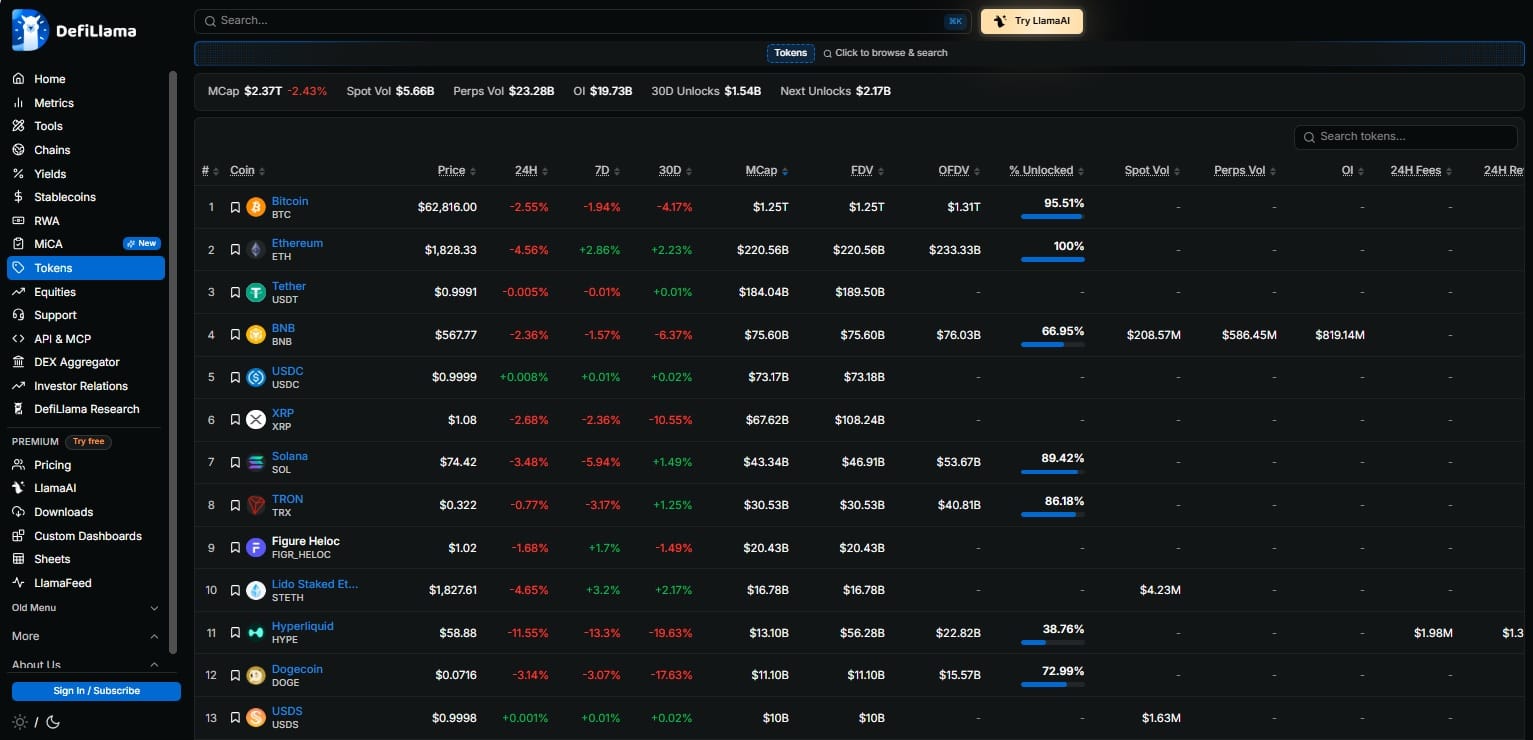Viewport: 1533px width, 740px height.
Task: Switch to dark mode moon icon
Action: pos(53,722)
